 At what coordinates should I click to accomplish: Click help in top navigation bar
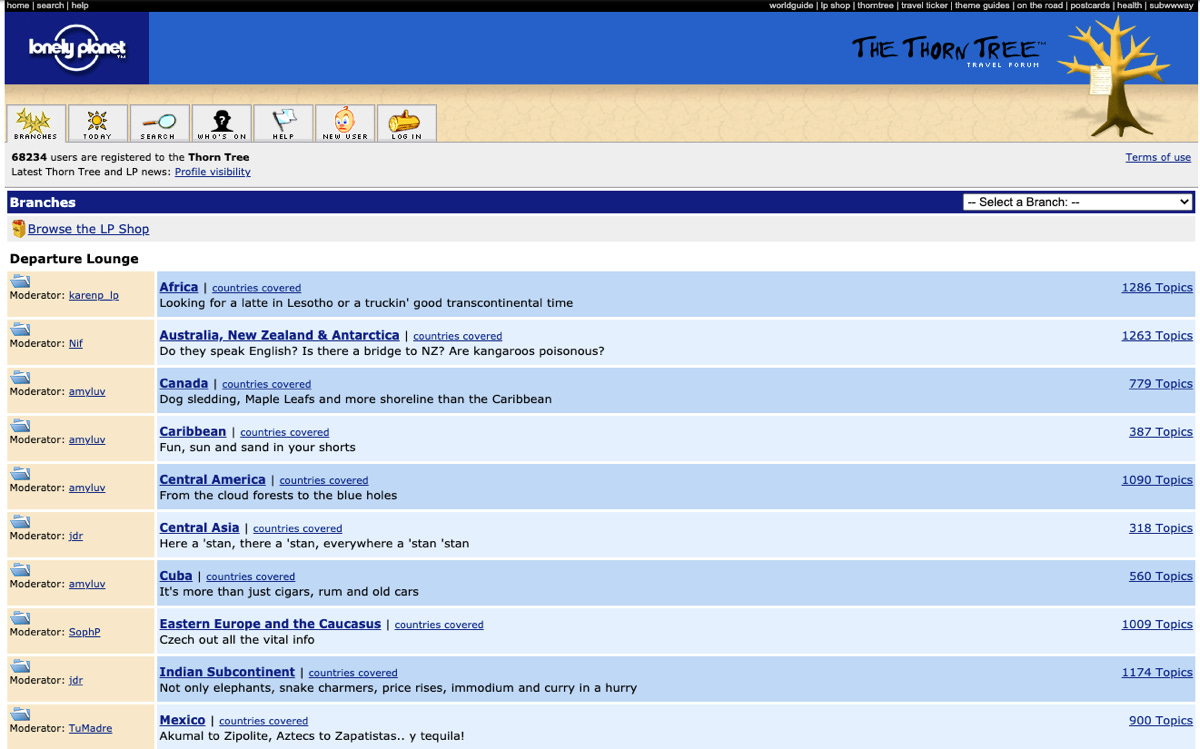point(80,6)
